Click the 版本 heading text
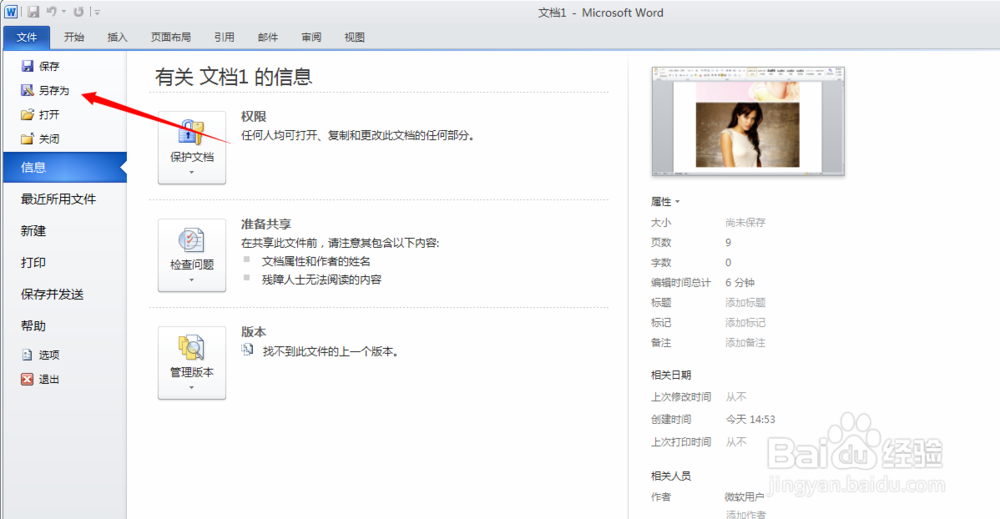Image resolution: width=1000 pixels, height=519 pixels. pos(253,332)
